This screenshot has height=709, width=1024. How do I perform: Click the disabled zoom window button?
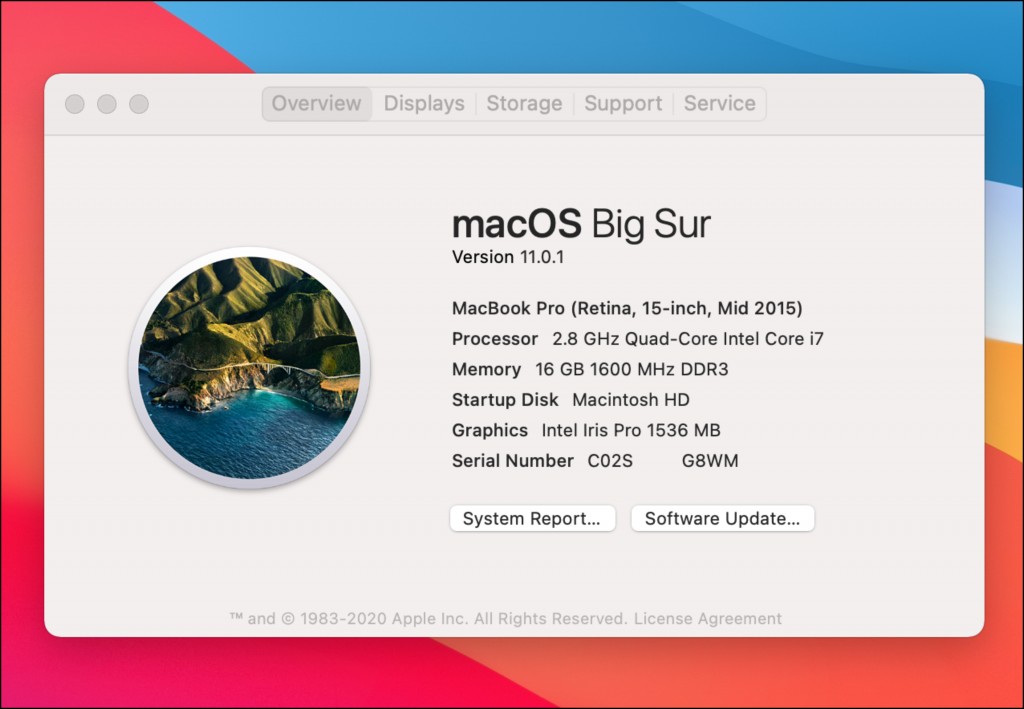tap(139, 104)
